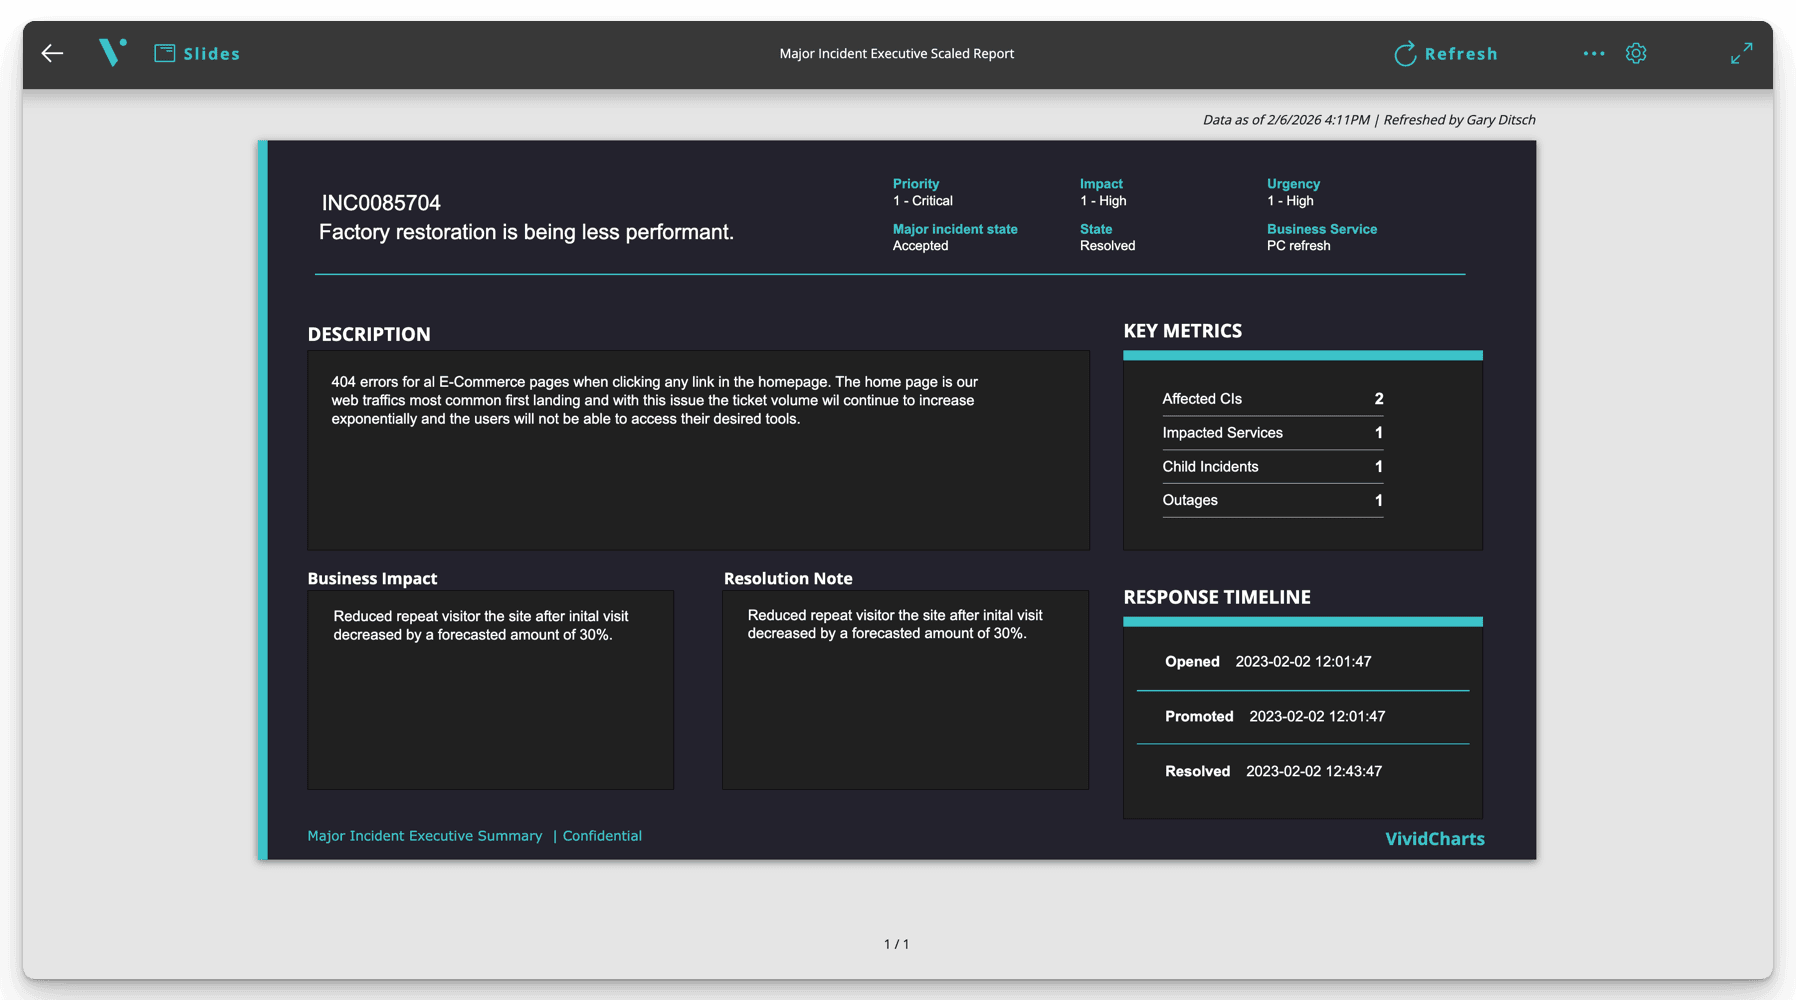Click the DESCRIPTION heading
This screenshot has width=1796, height=1000.
(369, 335)
